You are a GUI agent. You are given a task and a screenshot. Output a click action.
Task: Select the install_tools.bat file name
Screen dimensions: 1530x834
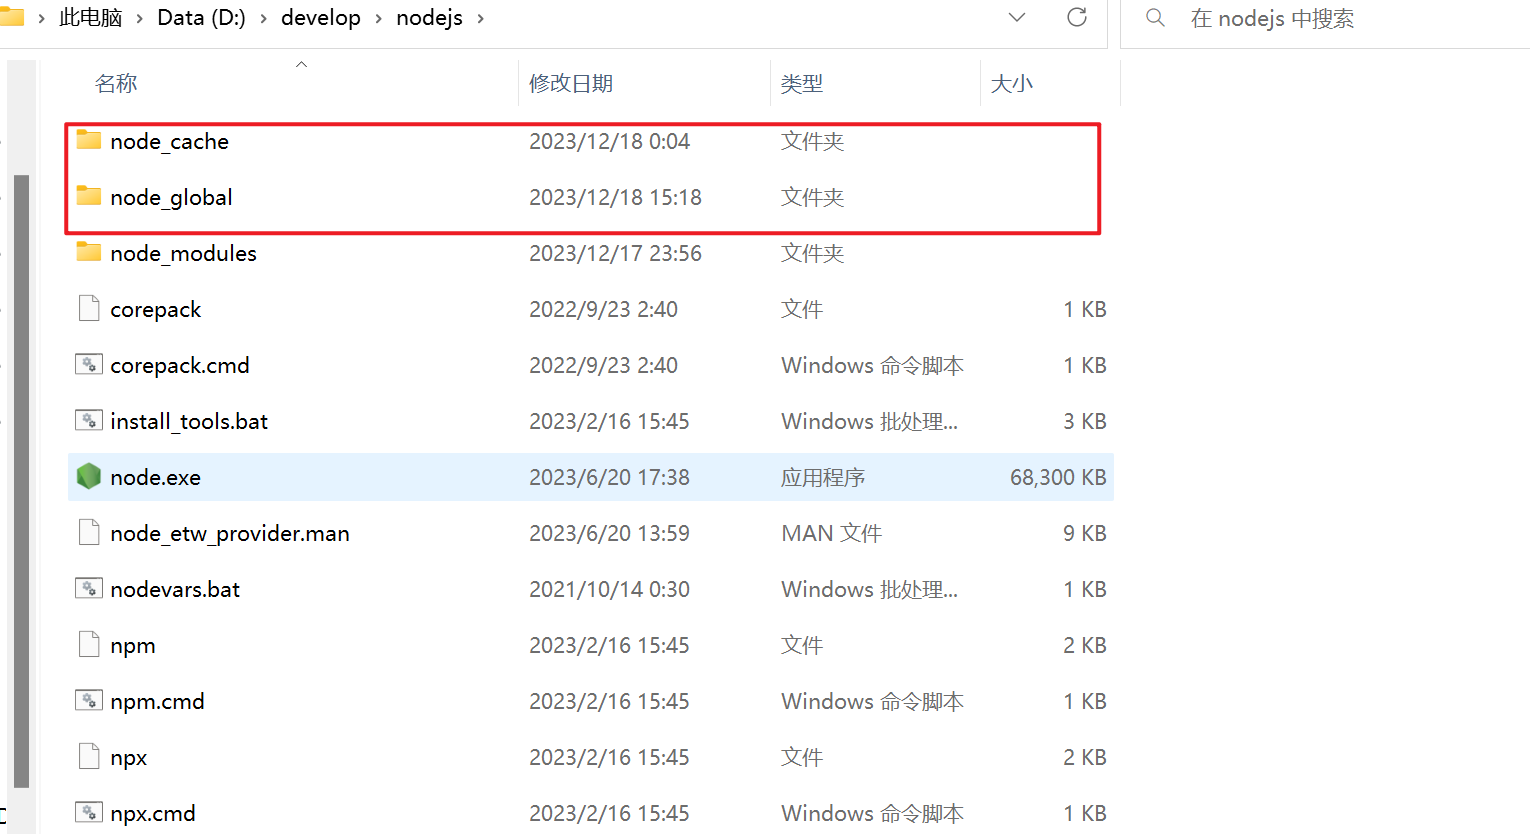pyautogui.click(x=190, y=421)
